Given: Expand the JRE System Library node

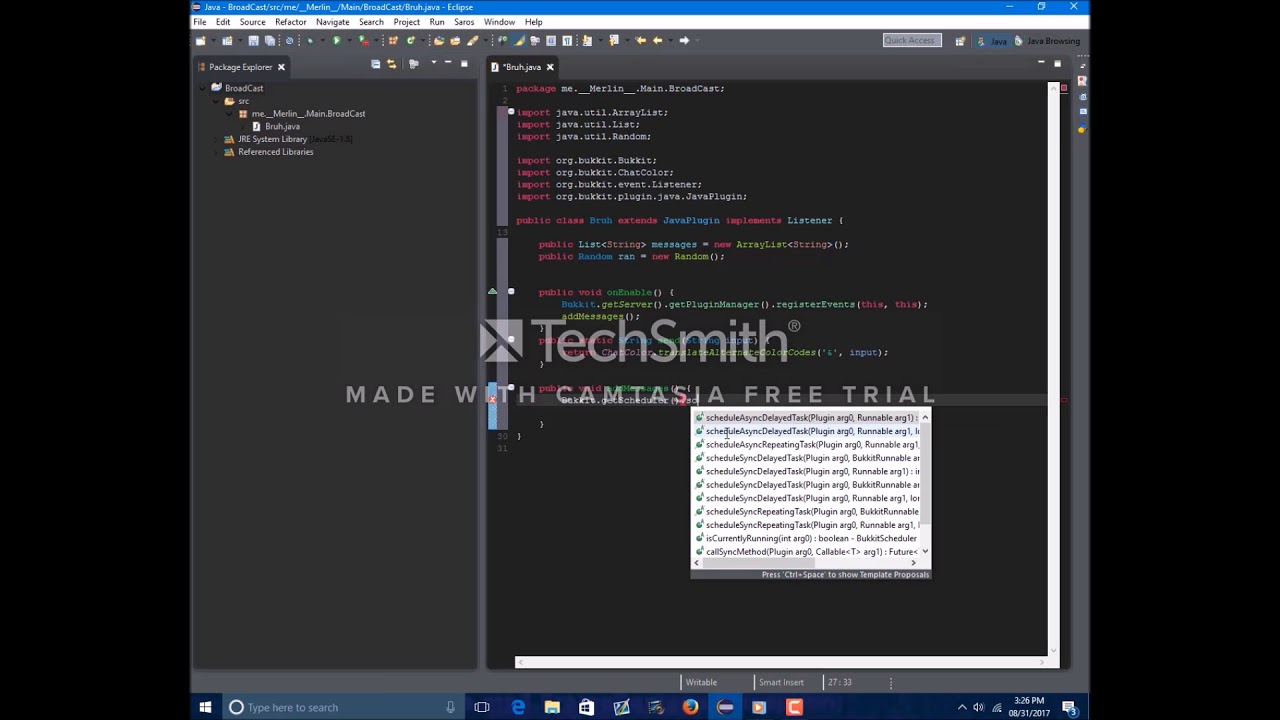Looking at the screenshot, I should tap(216, 139).
